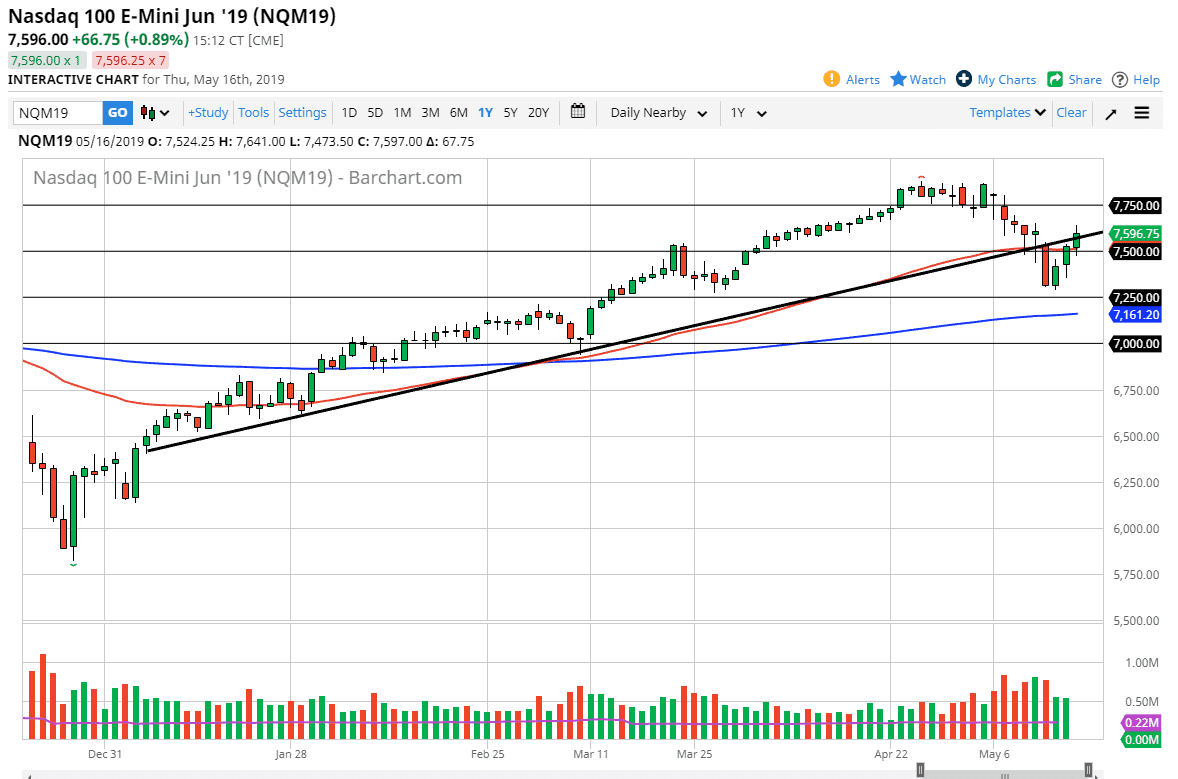Open the calendar date picker icon
Image resolution: width=1178 pixels, height=779 pixels.
point(577,112)
